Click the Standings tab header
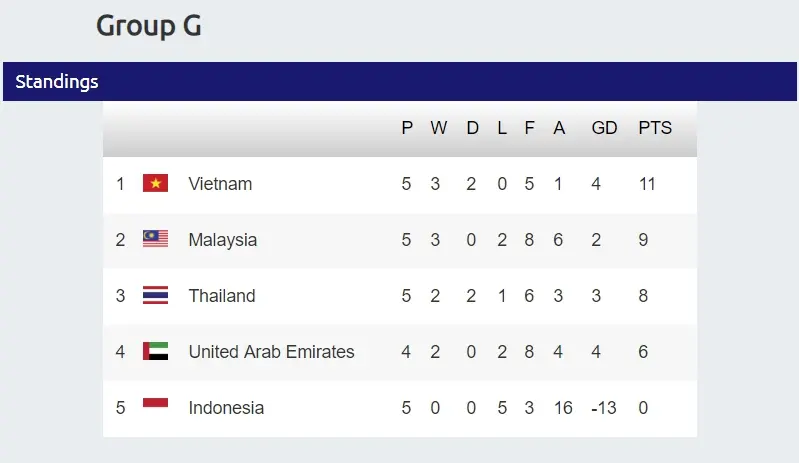 point(57,82)
